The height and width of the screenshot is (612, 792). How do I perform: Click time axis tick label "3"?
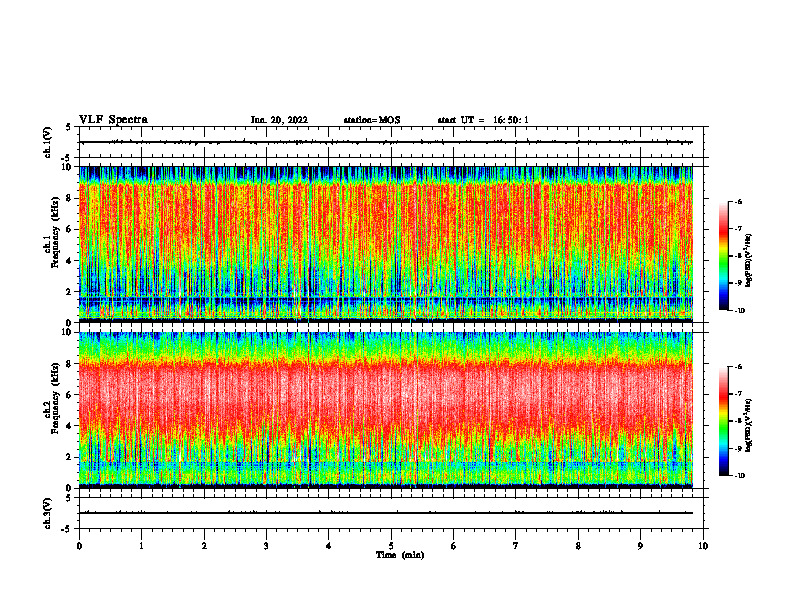[x=266, y=546]
